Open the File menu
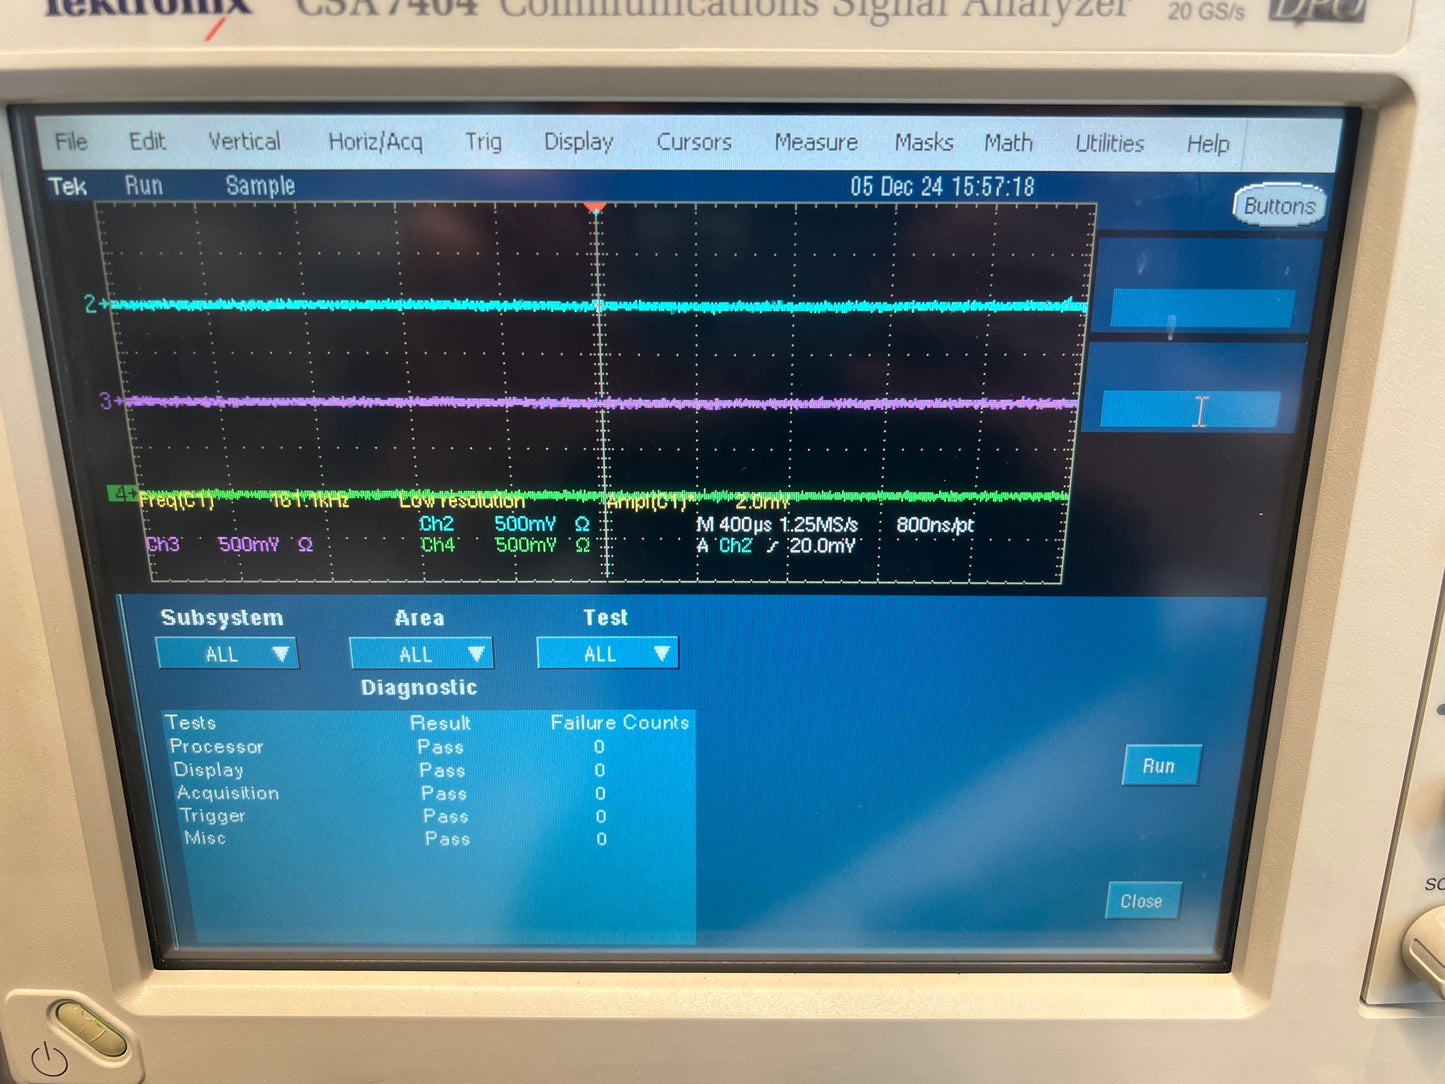The width and height of the screenshot is (1445, 1084). coord(71,141)
